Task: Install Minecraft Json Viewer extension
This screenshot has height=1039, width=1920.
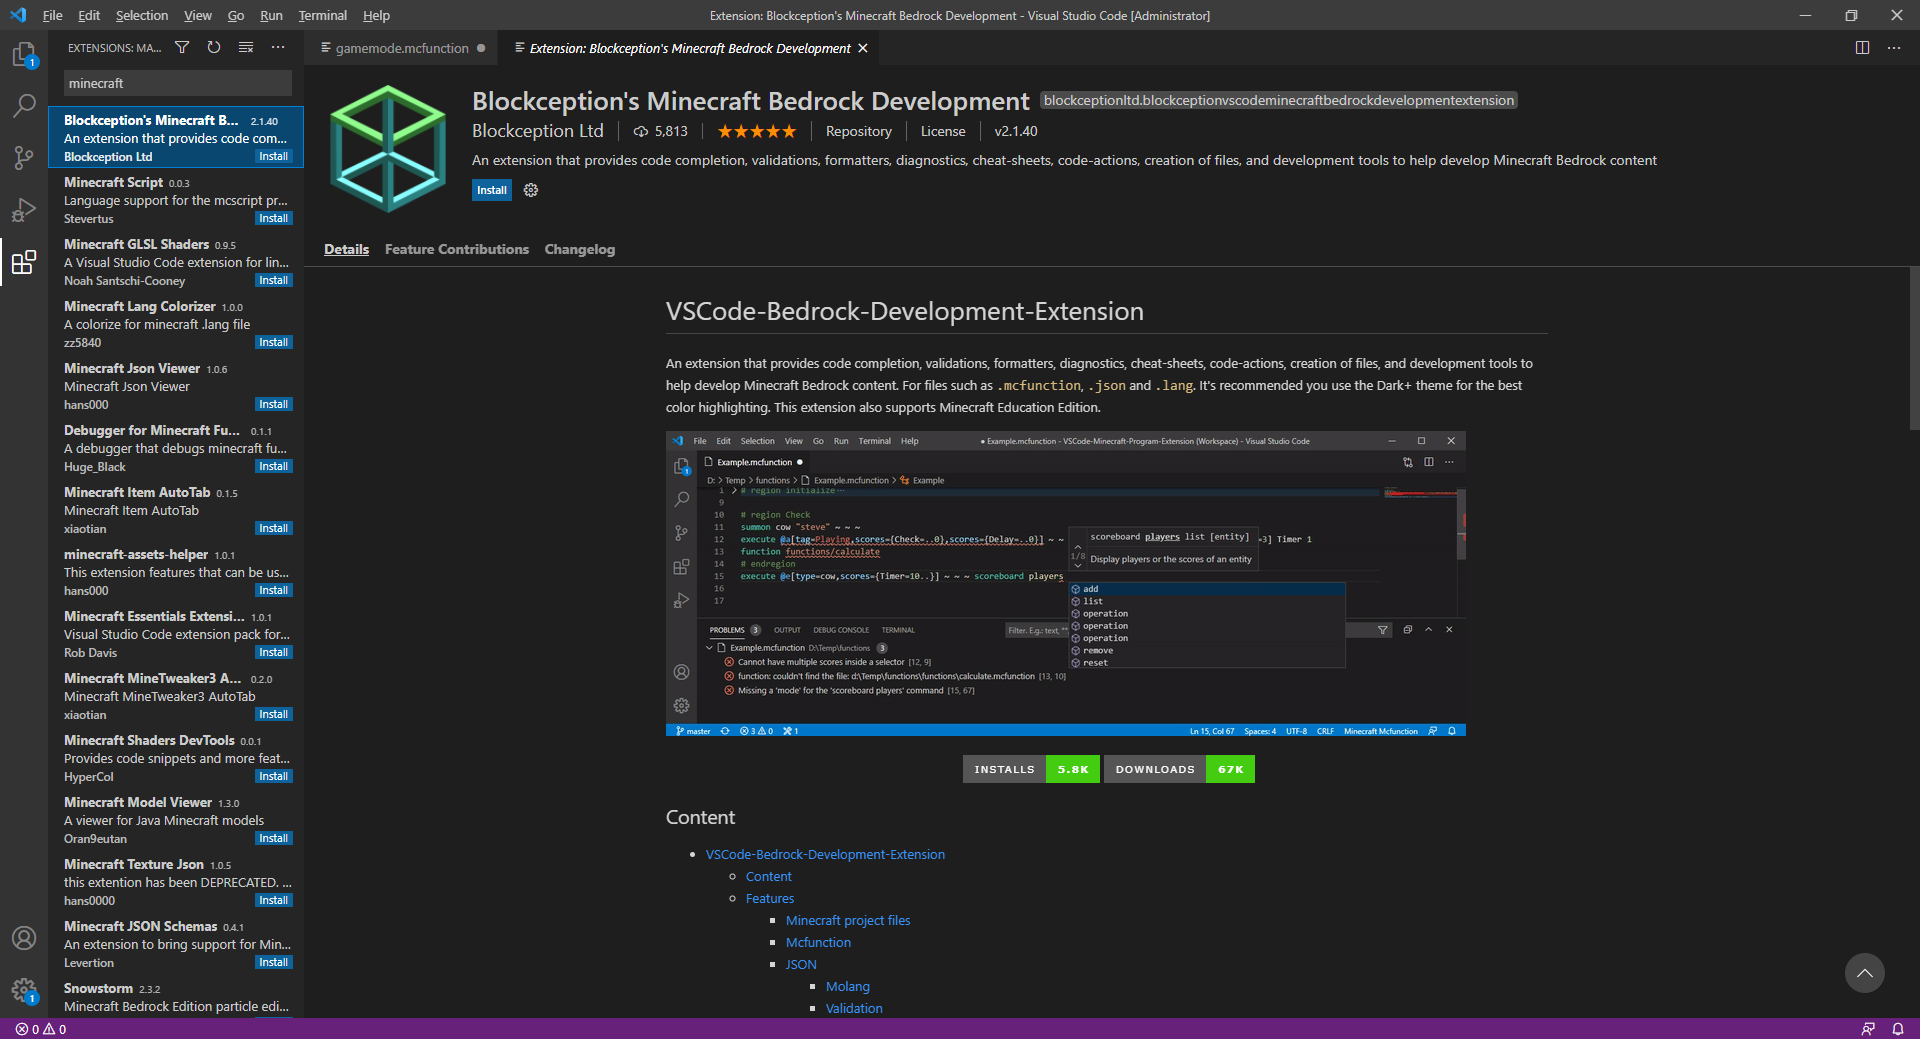Action: click(x=274, y=405)
